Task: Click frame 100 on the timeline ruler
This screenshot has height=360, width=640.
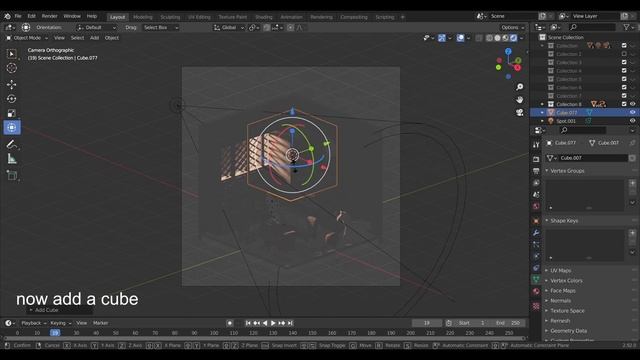Action: pos(214,333)
